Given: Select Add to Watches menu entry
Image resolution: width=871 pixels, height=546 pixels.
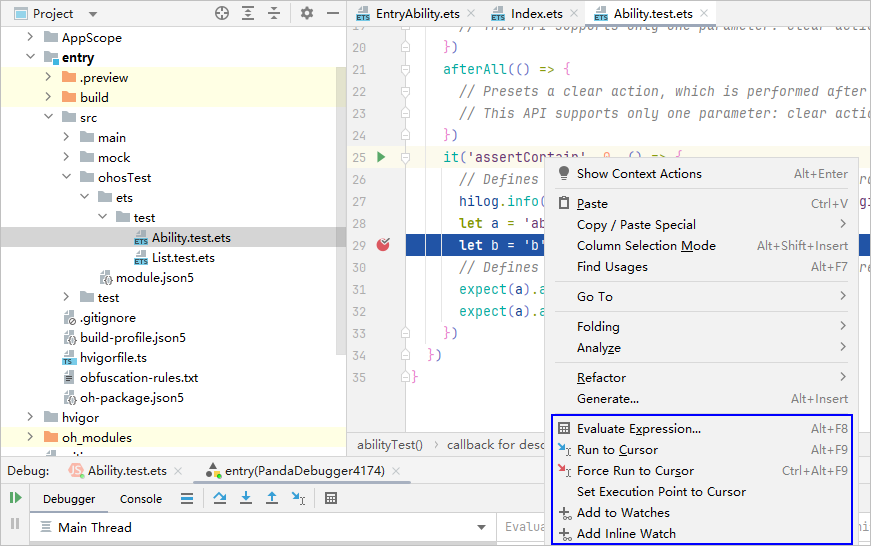Looking at the screenshot, I should [622, 513].
